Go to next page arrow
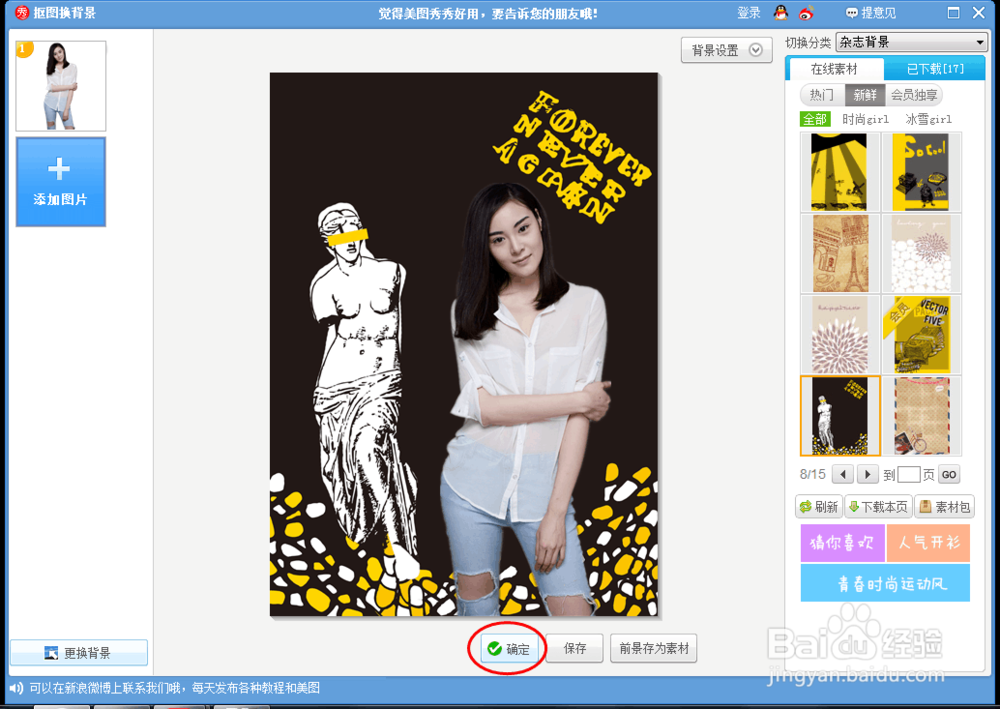The height and width of the screenshot is (709, 1000). 867,474
